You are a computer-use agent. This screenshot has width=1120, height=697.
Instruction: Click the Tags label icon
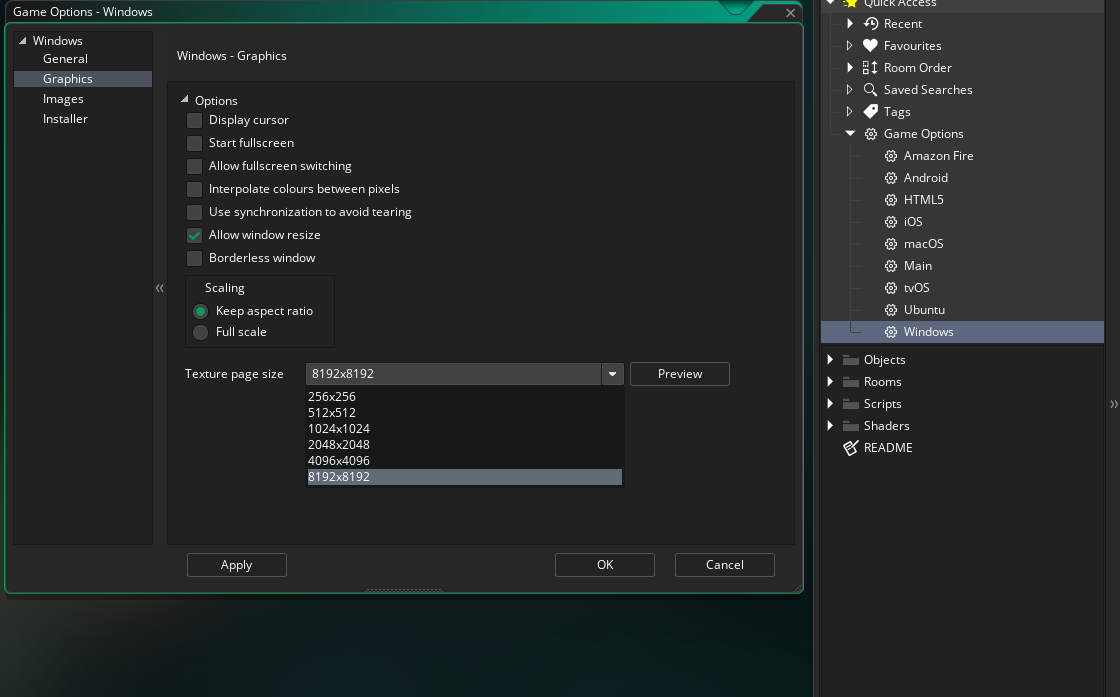pyautogui.click(x=870, y=111)
